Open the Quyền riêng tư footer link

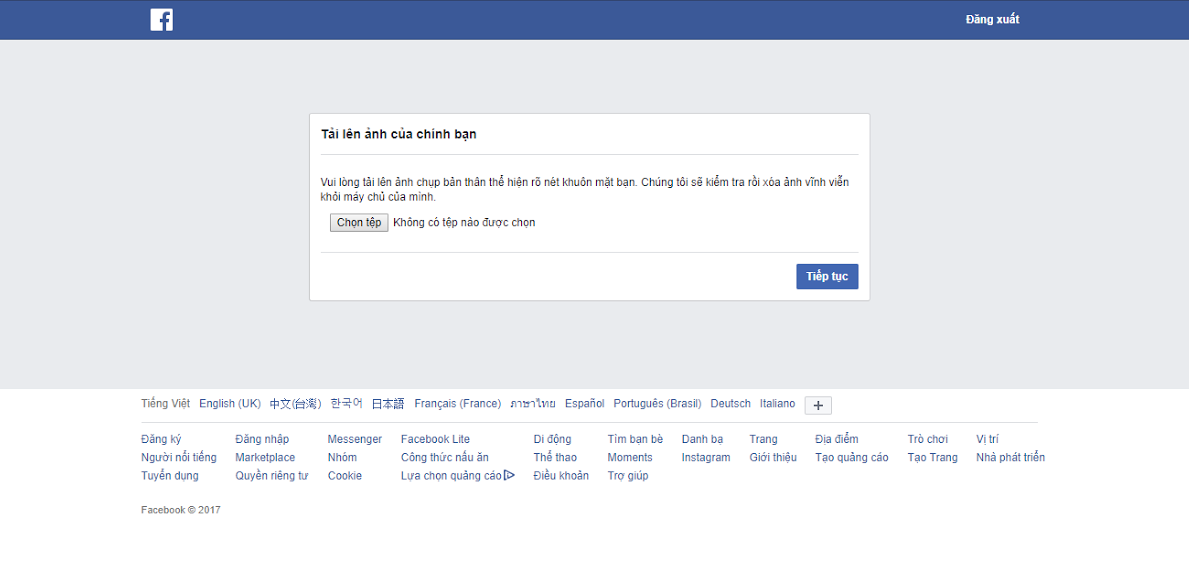tap(271, 476)
